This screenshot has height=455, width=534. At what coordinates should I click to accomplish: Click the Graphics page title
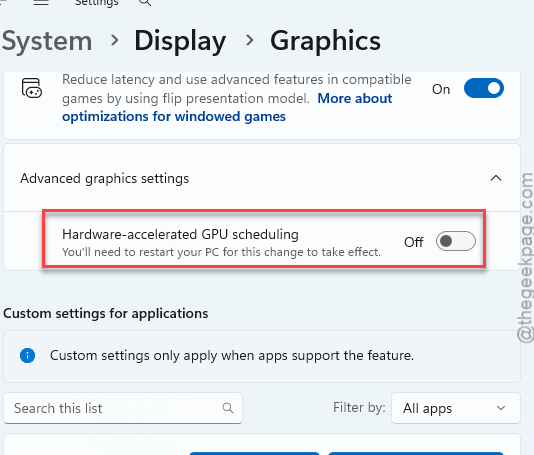click(325, 41)
